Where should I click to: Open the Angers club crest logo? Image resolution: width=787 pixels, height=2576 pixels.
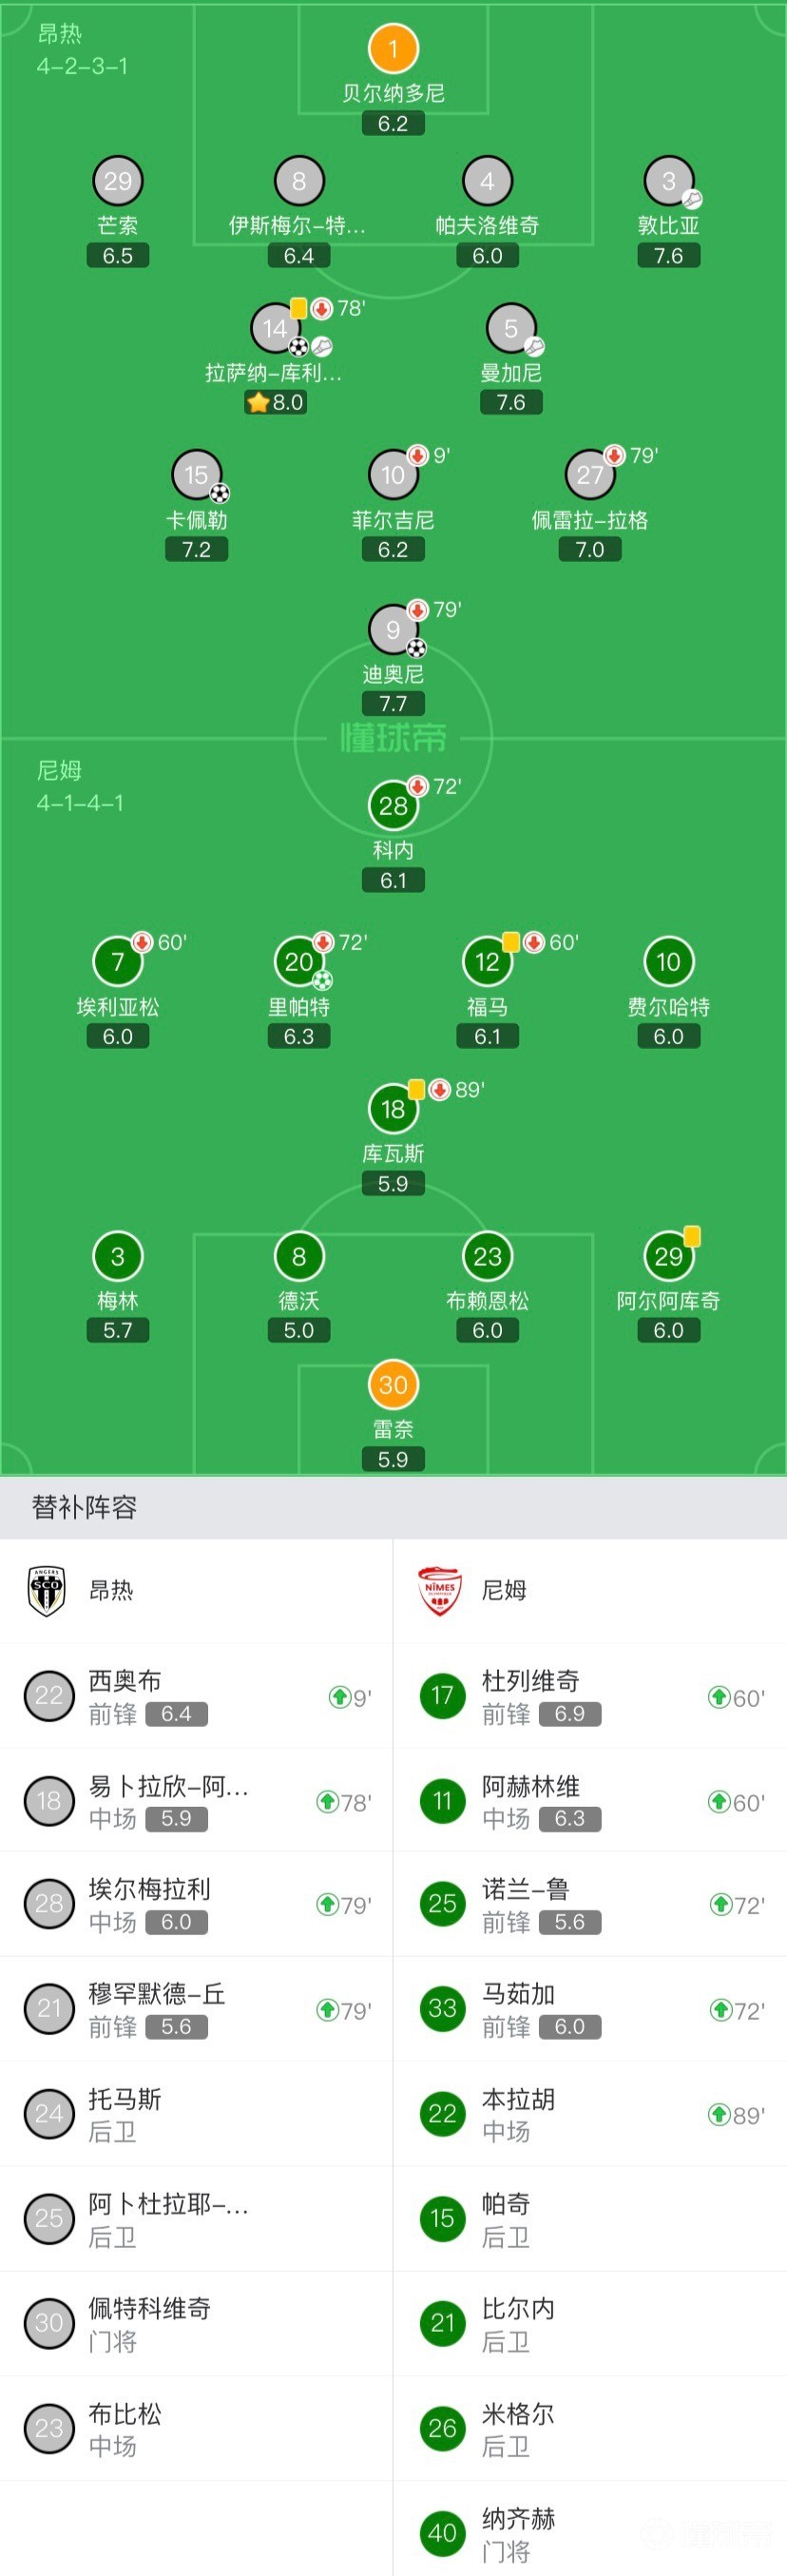click(x=47, y=1590)
